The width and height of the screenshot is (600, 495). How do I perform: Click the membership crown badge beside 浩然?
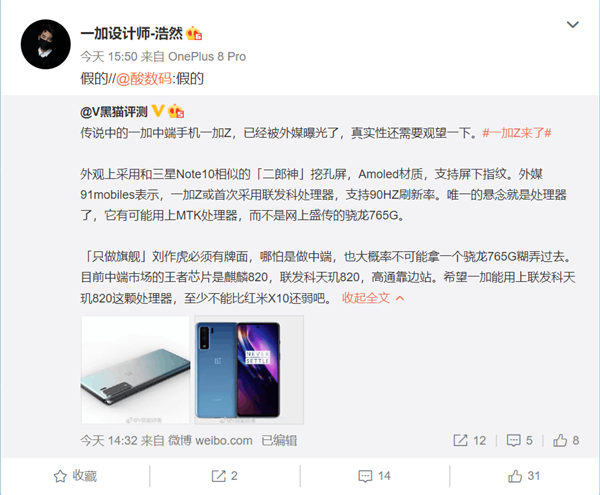194,34
